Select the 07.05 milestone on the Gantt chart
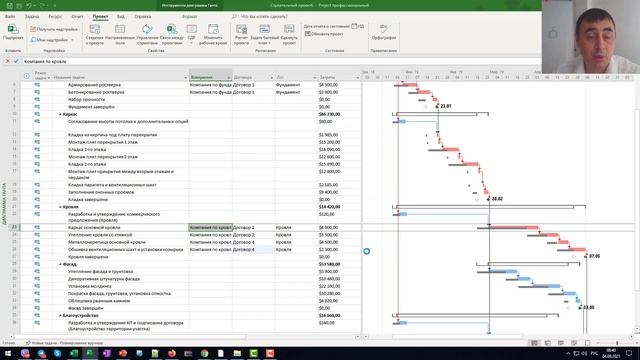Viewport: 640px width, 360px height. [586, 256]
